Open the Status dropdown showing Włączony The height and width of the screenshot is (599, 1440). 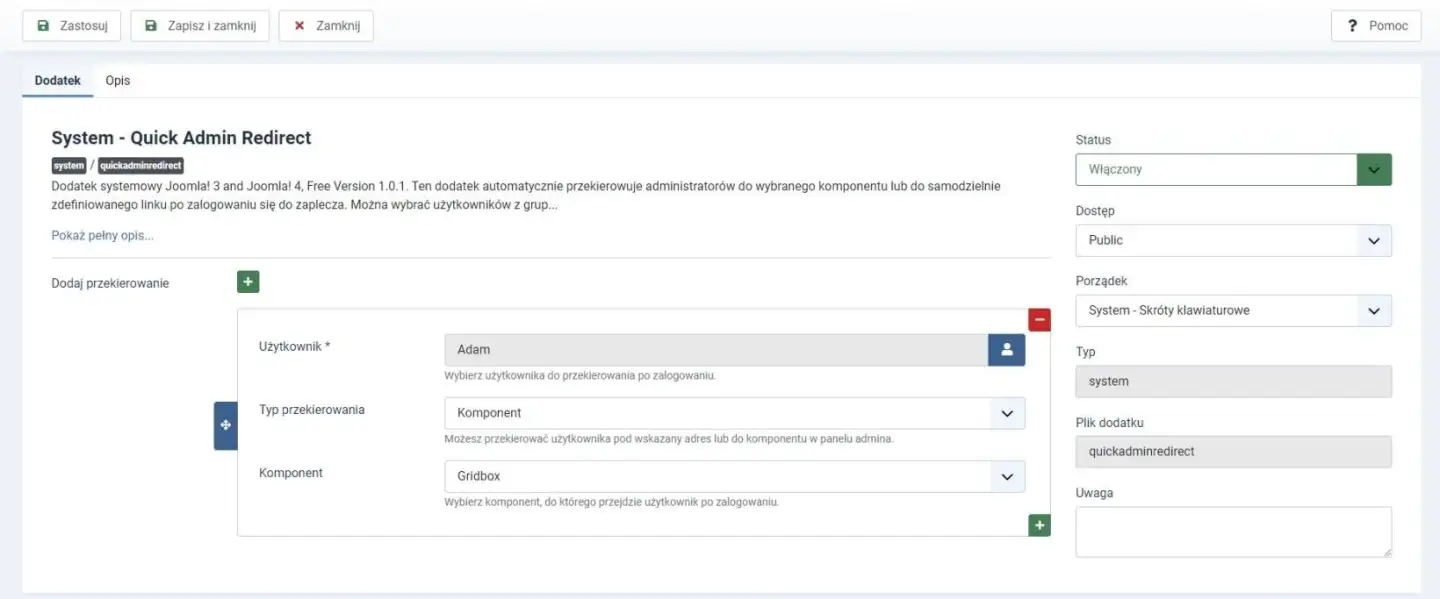1233,170
